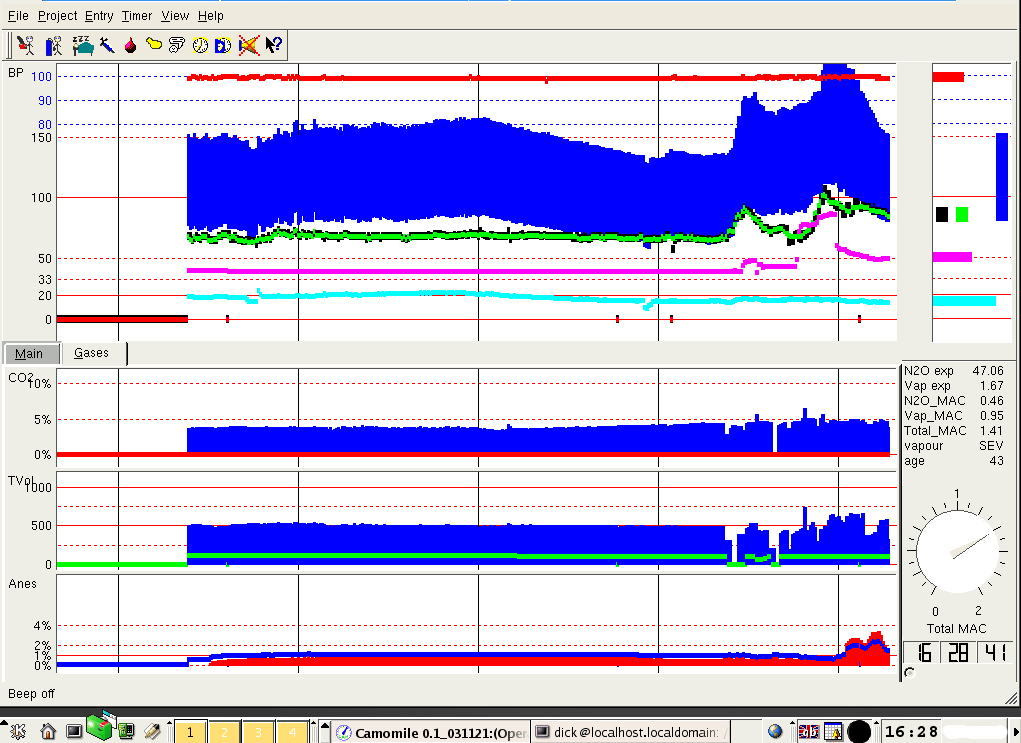Click the syringe injection toolbar icon
The image size is (1021, 743).
(106, 44)
